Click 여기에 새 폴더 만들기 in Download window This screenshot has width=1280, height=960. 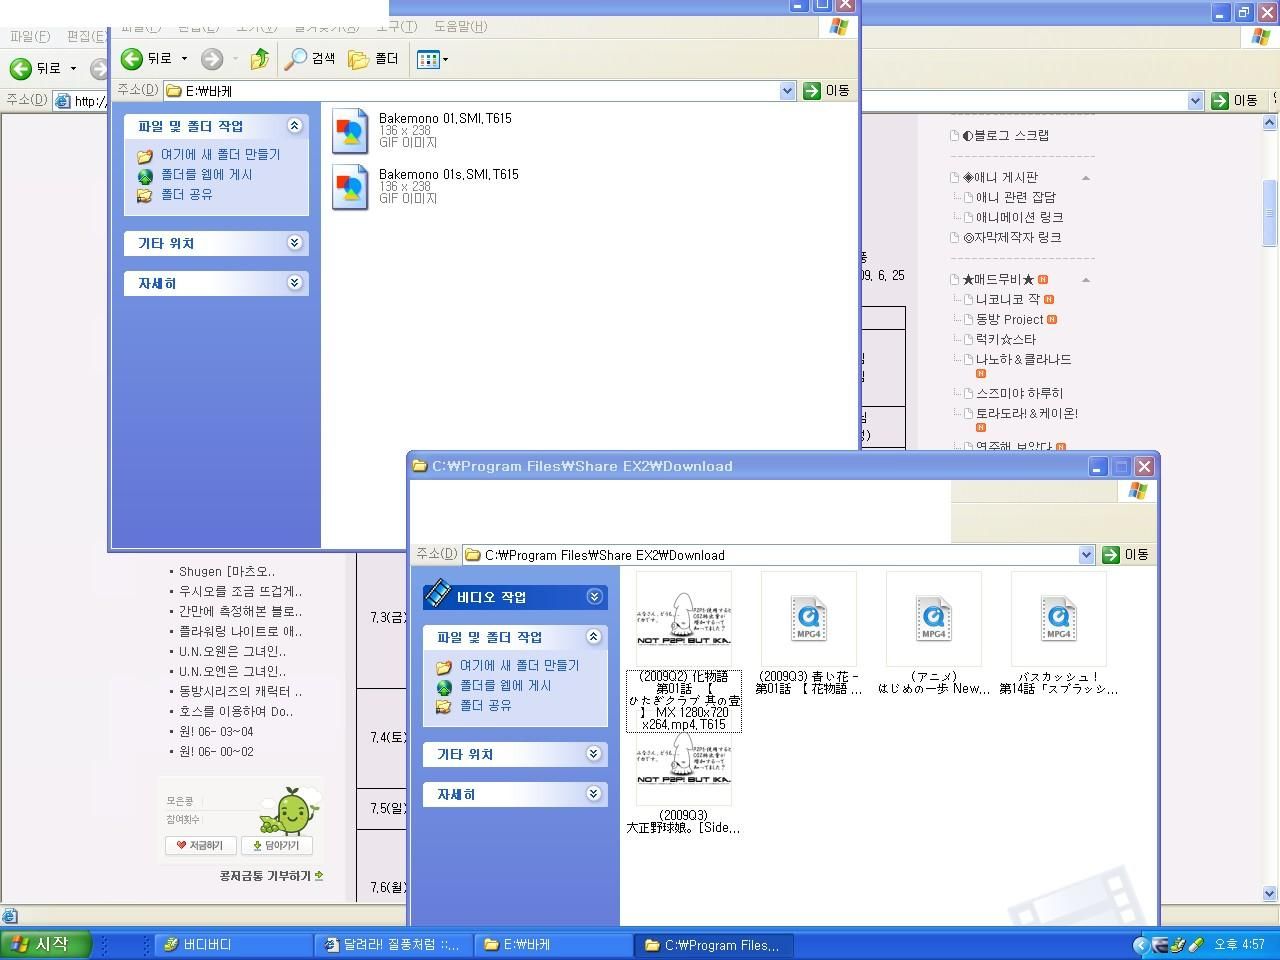click(x=519, y=666)
